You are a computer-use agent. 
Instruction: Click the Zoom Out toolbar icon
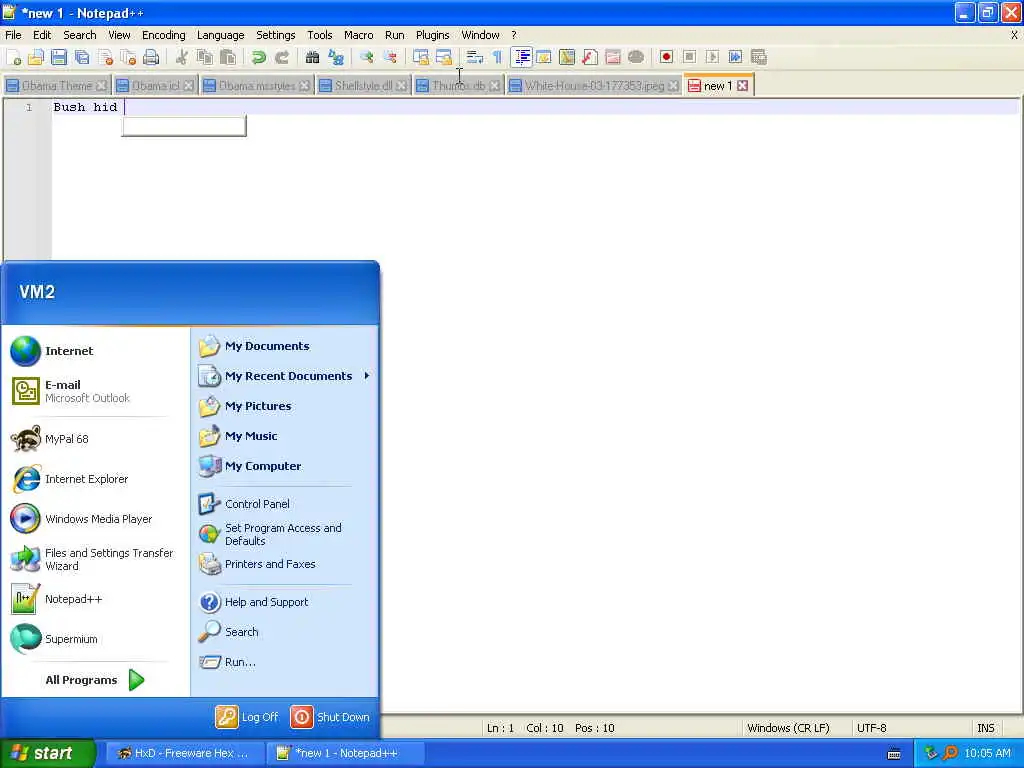click(x=390, y=57)
